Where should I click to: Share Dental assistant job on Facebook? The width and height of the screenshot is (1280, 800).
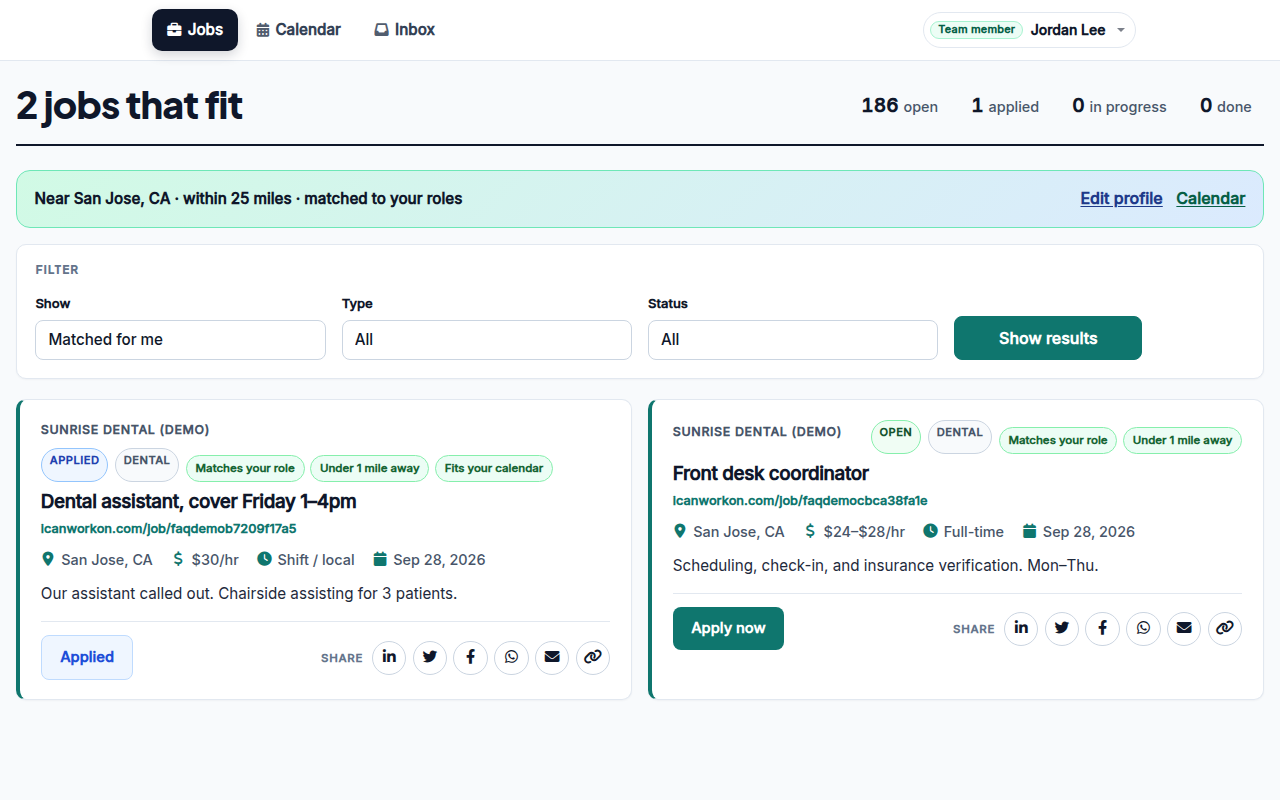(470, 658)
